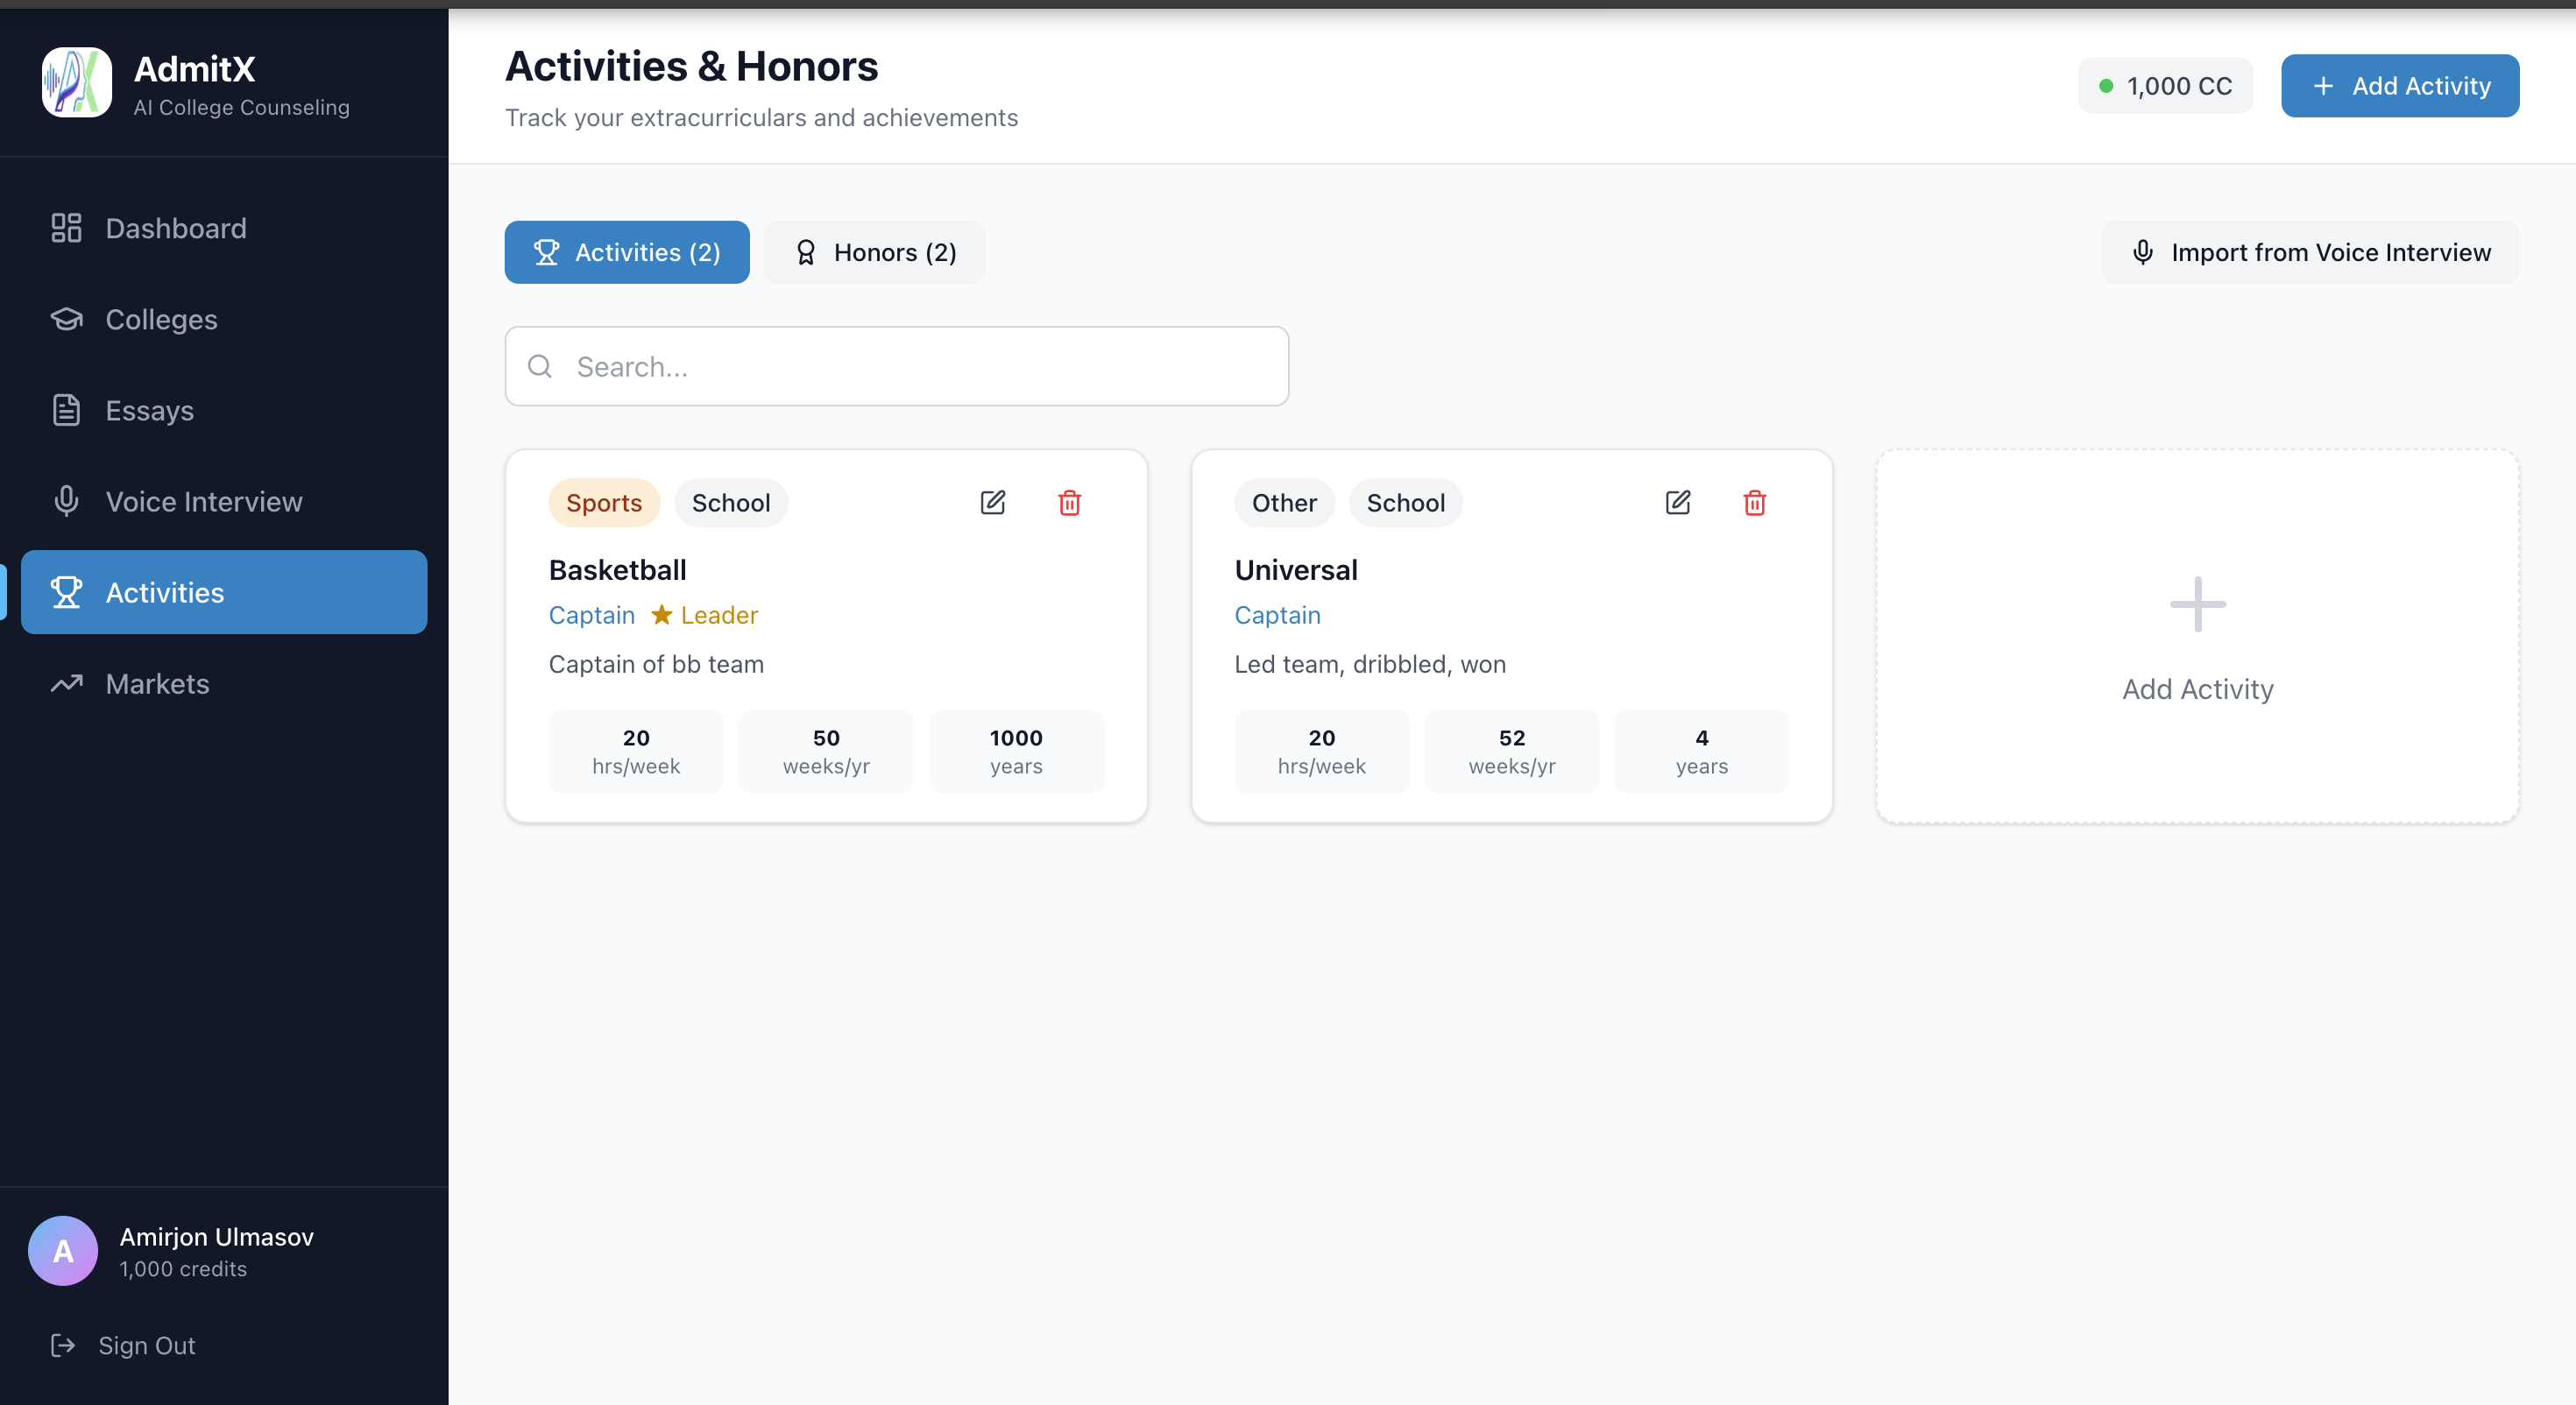
Task: Open Dashboard from the sidebar
Action: pyautogui.click(x=176, y=228)
